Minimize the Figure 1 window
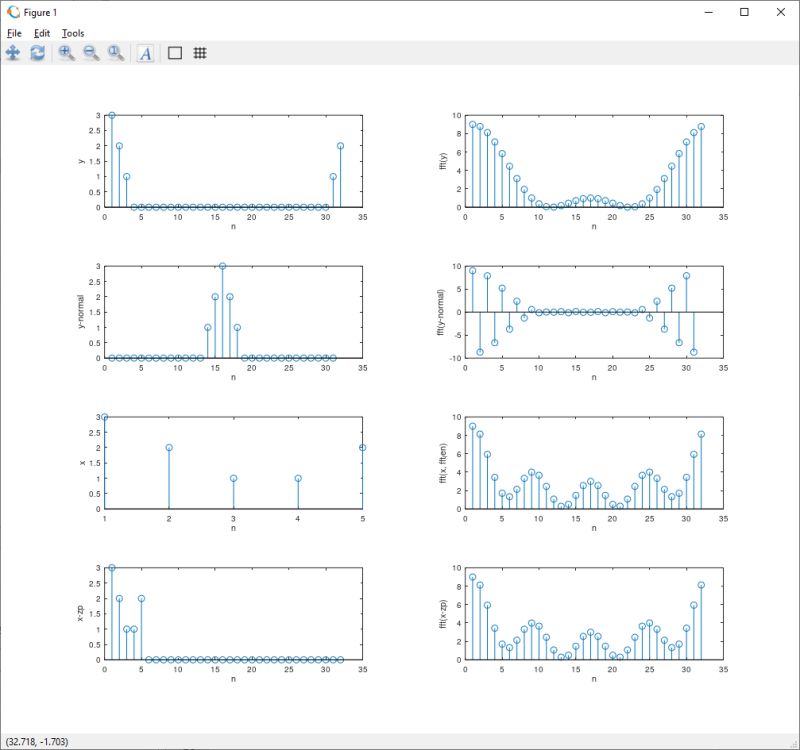Viewport: 800px width, 750px height. pyautogui.click(x=710, y=12)
